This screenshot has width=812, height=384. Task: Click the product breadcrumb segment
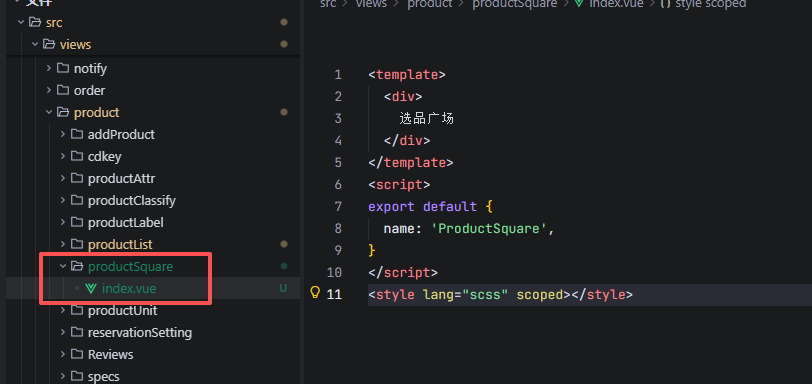430,4
